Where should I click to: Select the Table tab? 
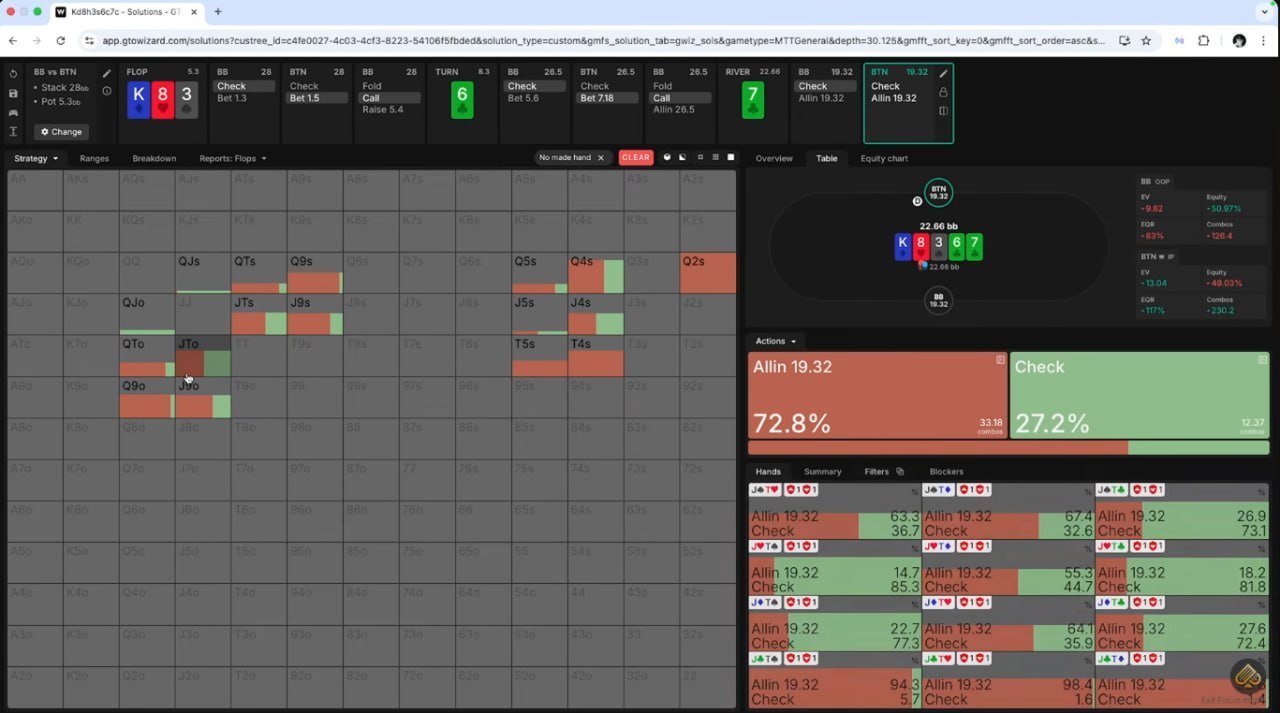[827, 158]
